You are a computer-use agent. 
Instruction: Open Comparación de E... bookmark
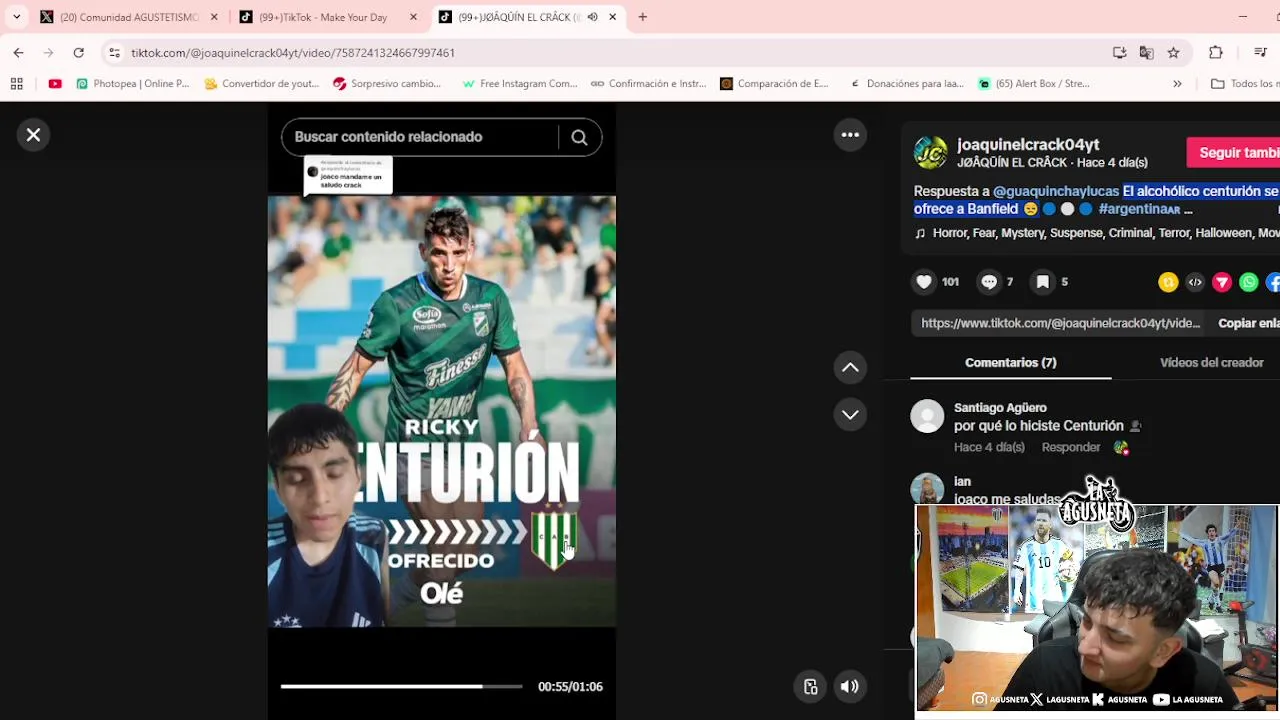(775, 84)
